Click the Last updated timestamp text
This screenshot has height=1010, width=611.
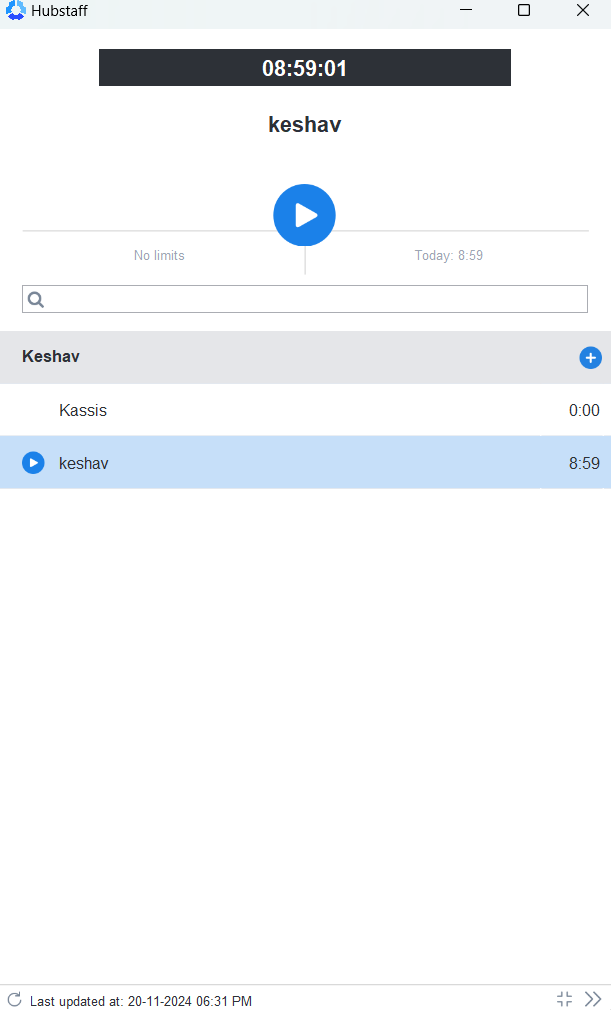[141, 1001]
